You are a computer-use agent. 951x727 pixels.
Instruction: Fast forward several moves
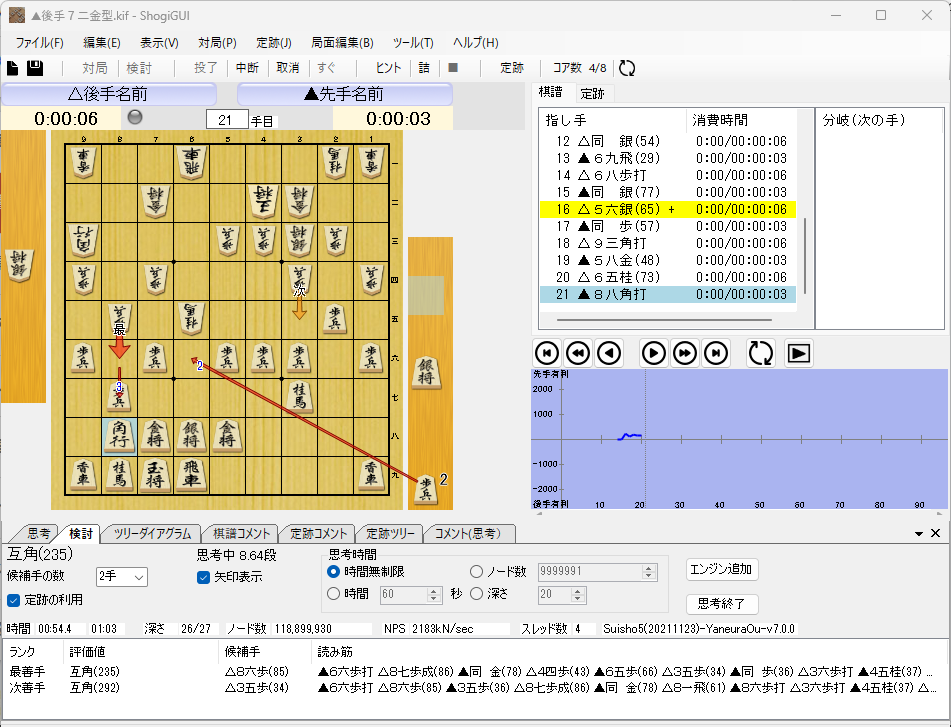[685, 353]
